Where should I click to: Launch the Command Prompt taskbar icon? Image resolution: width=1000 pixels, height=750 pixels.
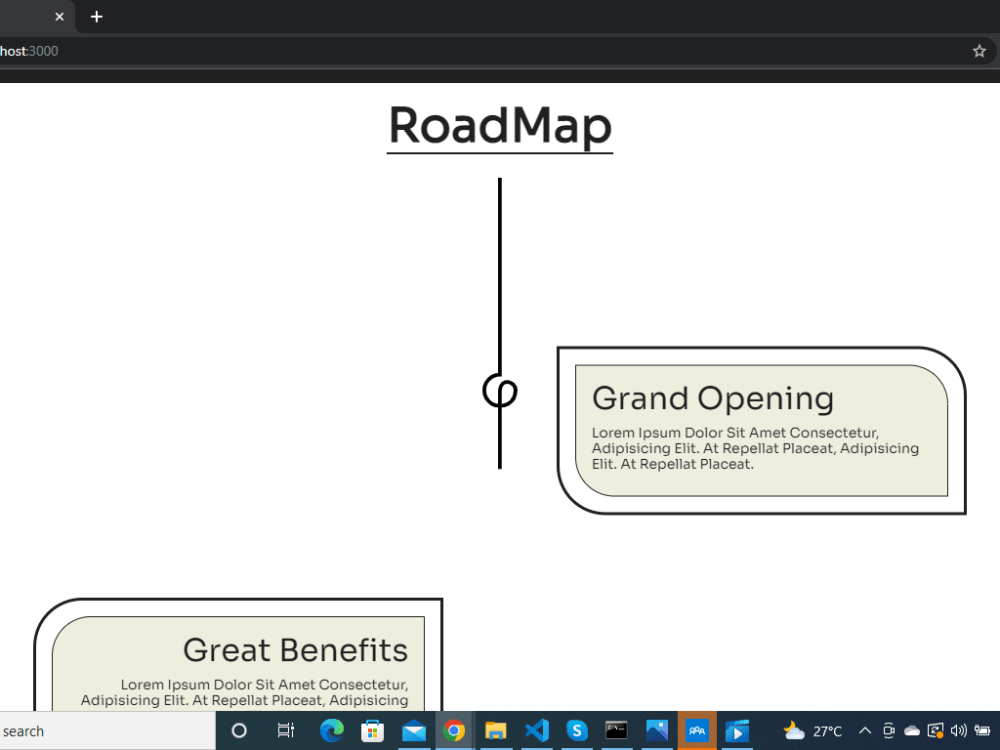[x=616, y=731]
